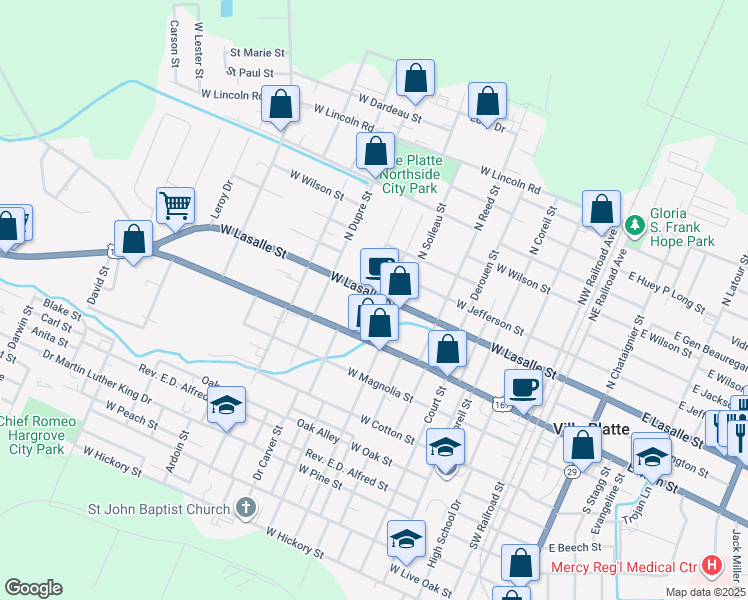Click the shopping cart marker near Leroy Dr
This screenshot has width=748, height=600.
pos(175,205)
